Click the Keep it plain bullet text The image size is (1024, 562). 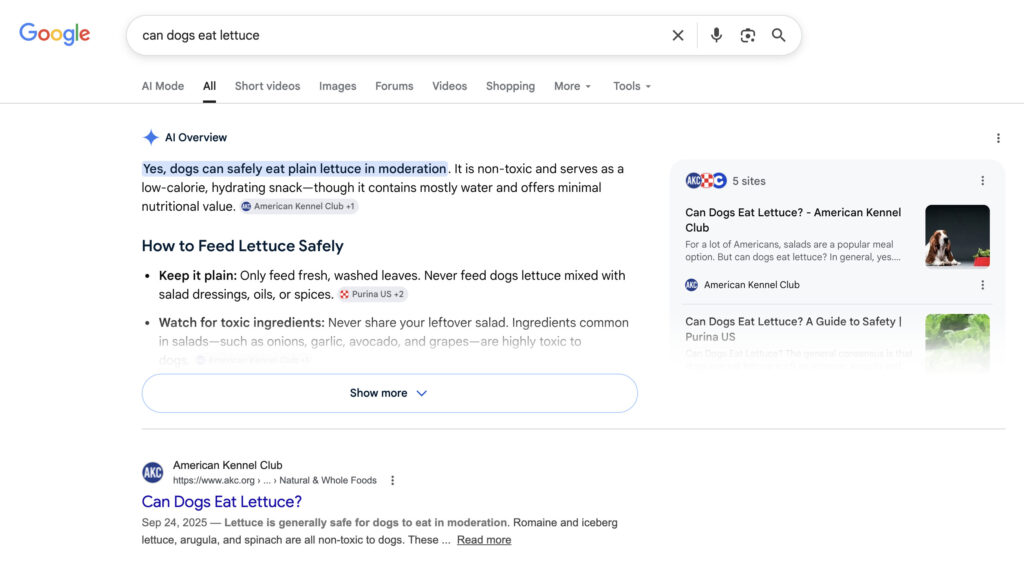coord(392,285)
